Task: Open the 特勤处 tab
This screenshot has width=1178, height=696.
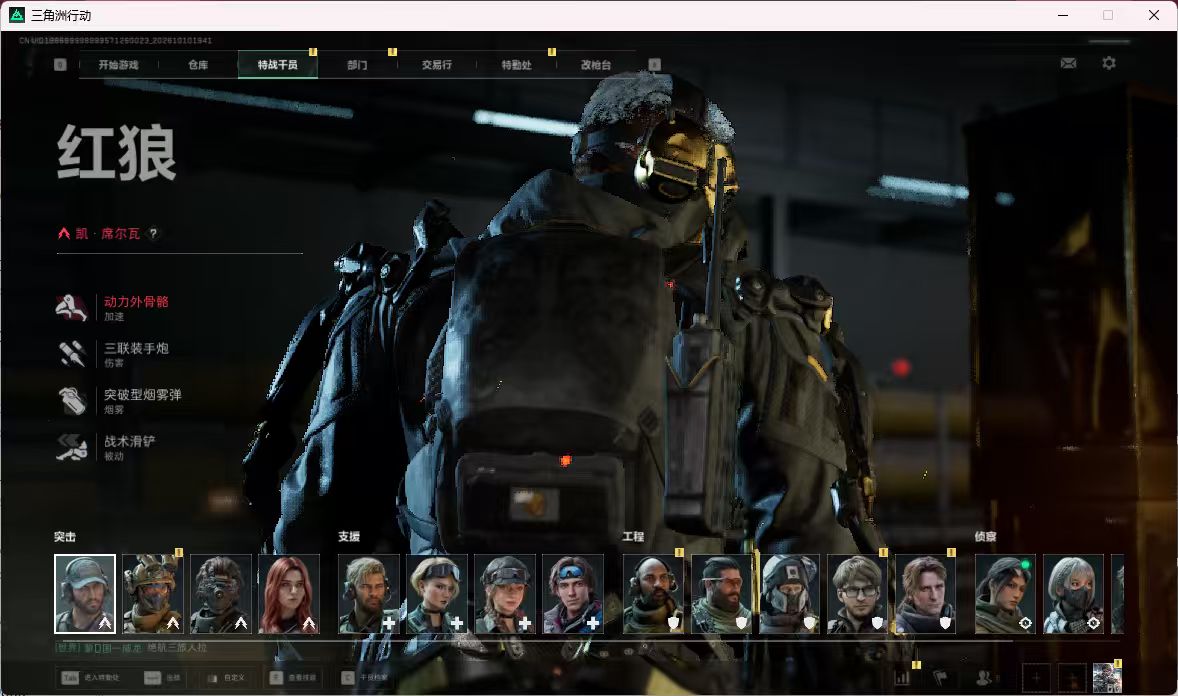Action: coord(516,65)
